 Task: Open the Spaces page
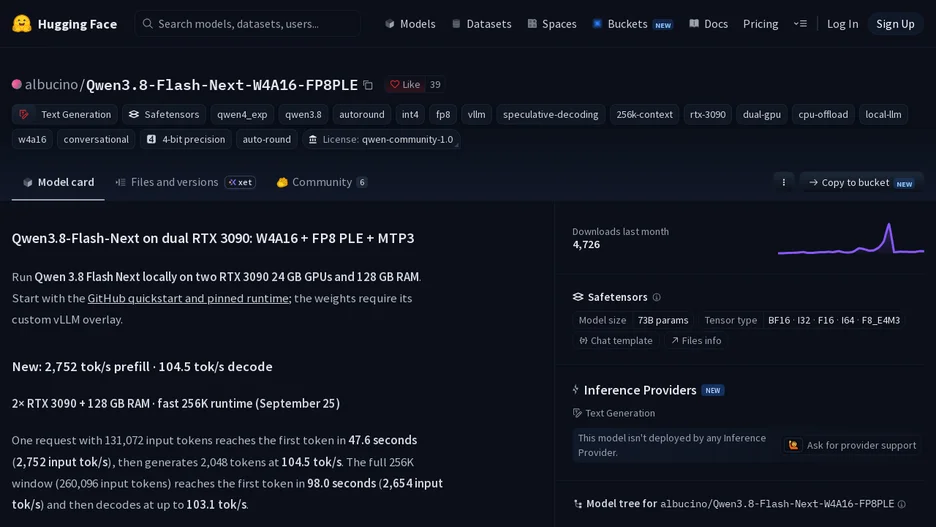coord(552,24)
